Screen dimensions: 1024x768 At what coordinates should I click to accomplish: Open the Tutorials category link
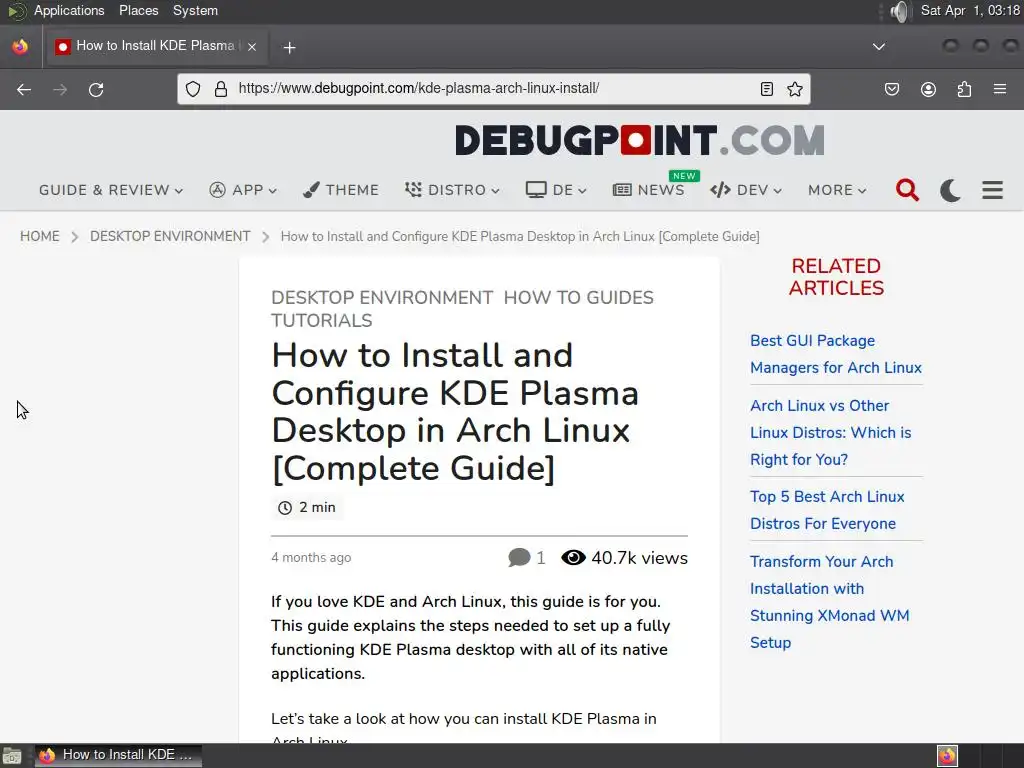322,321
